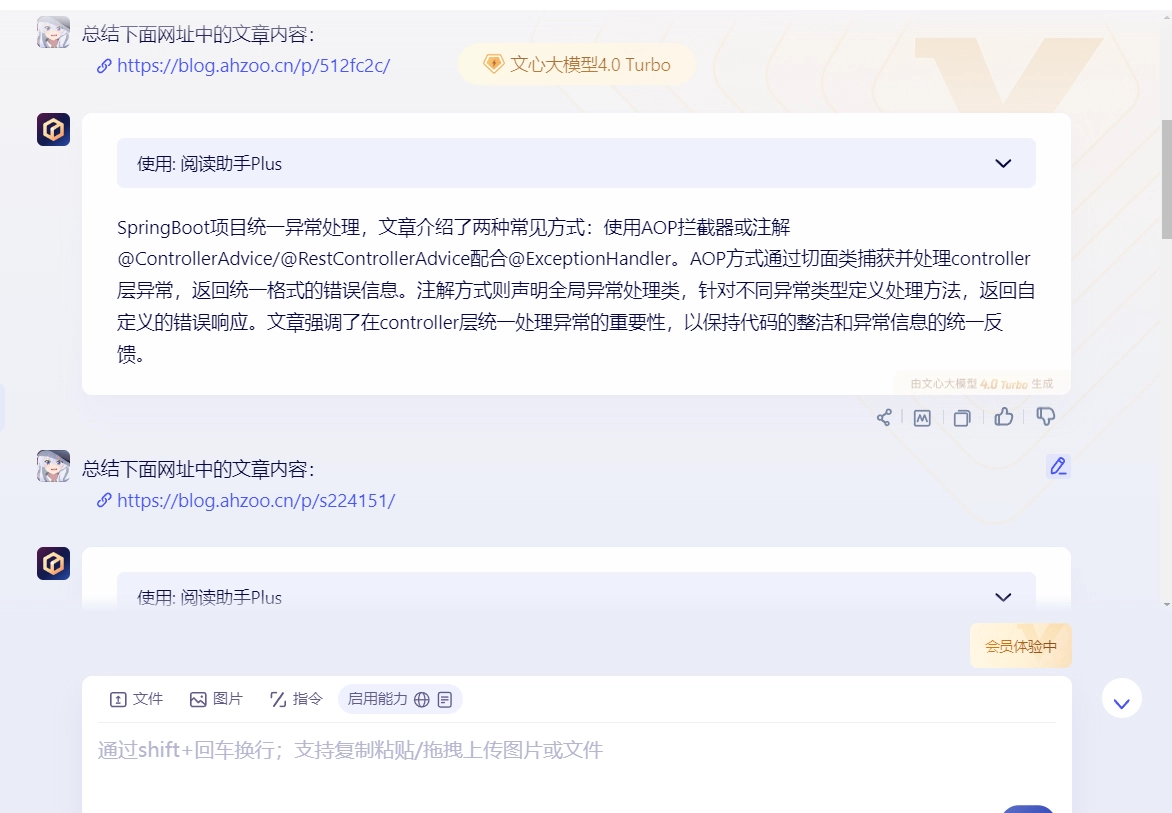Click the user avatar beside the first question
The image size is (1172, 813).
pos(54,33)
